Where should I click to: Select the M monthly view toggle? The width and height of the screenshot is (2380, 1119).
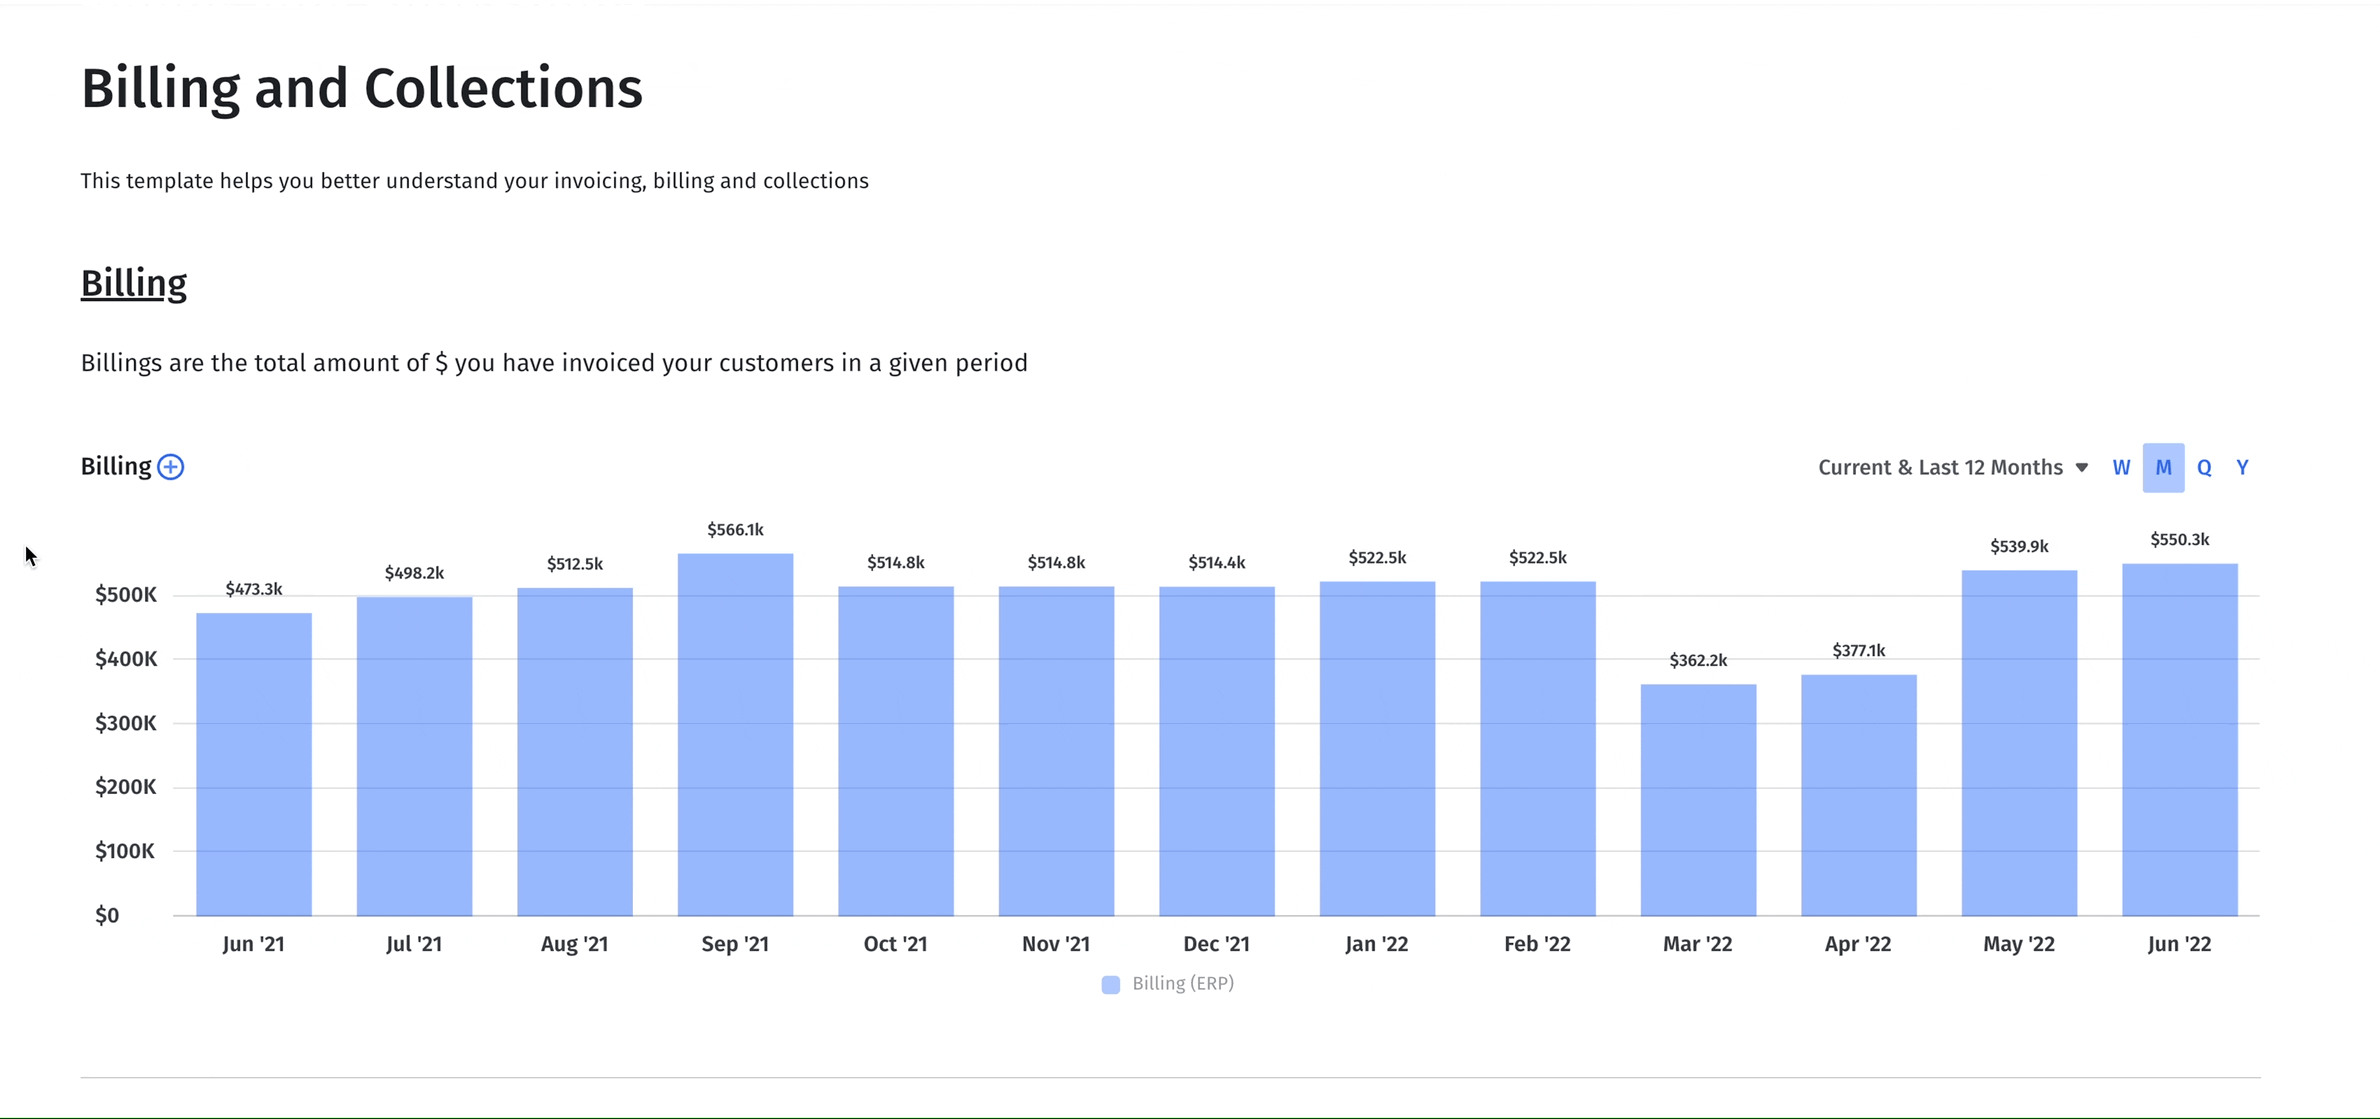(x=2161, y=468)
